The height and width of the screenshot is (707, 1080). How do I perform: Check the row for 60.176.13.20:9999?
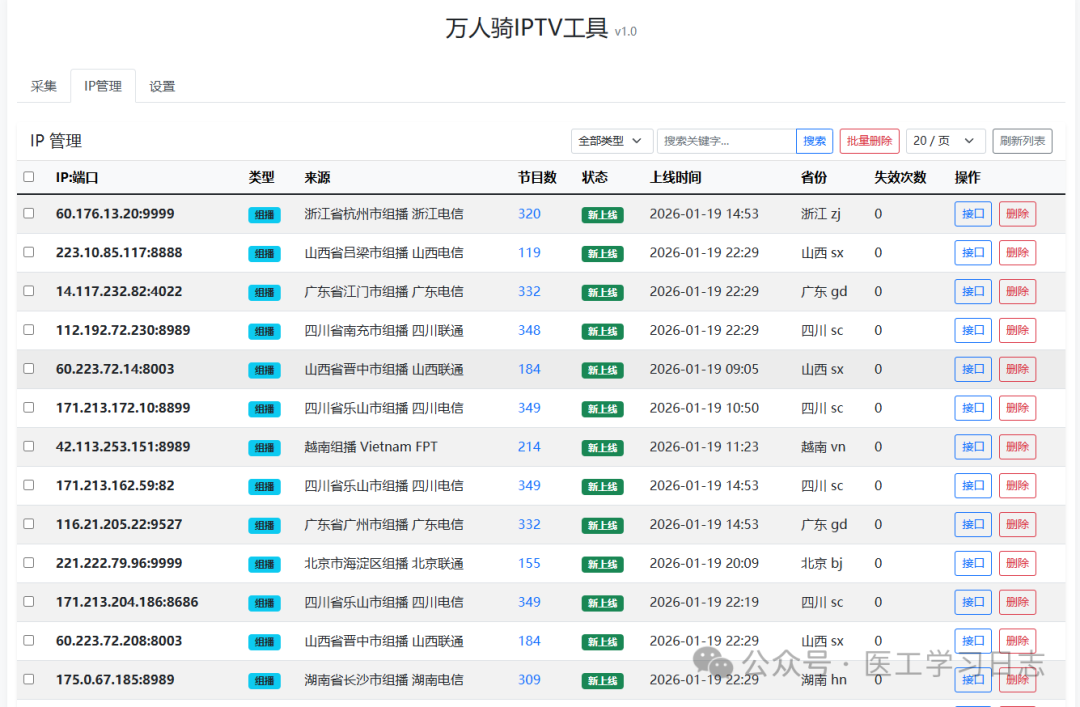pos(29,214)
